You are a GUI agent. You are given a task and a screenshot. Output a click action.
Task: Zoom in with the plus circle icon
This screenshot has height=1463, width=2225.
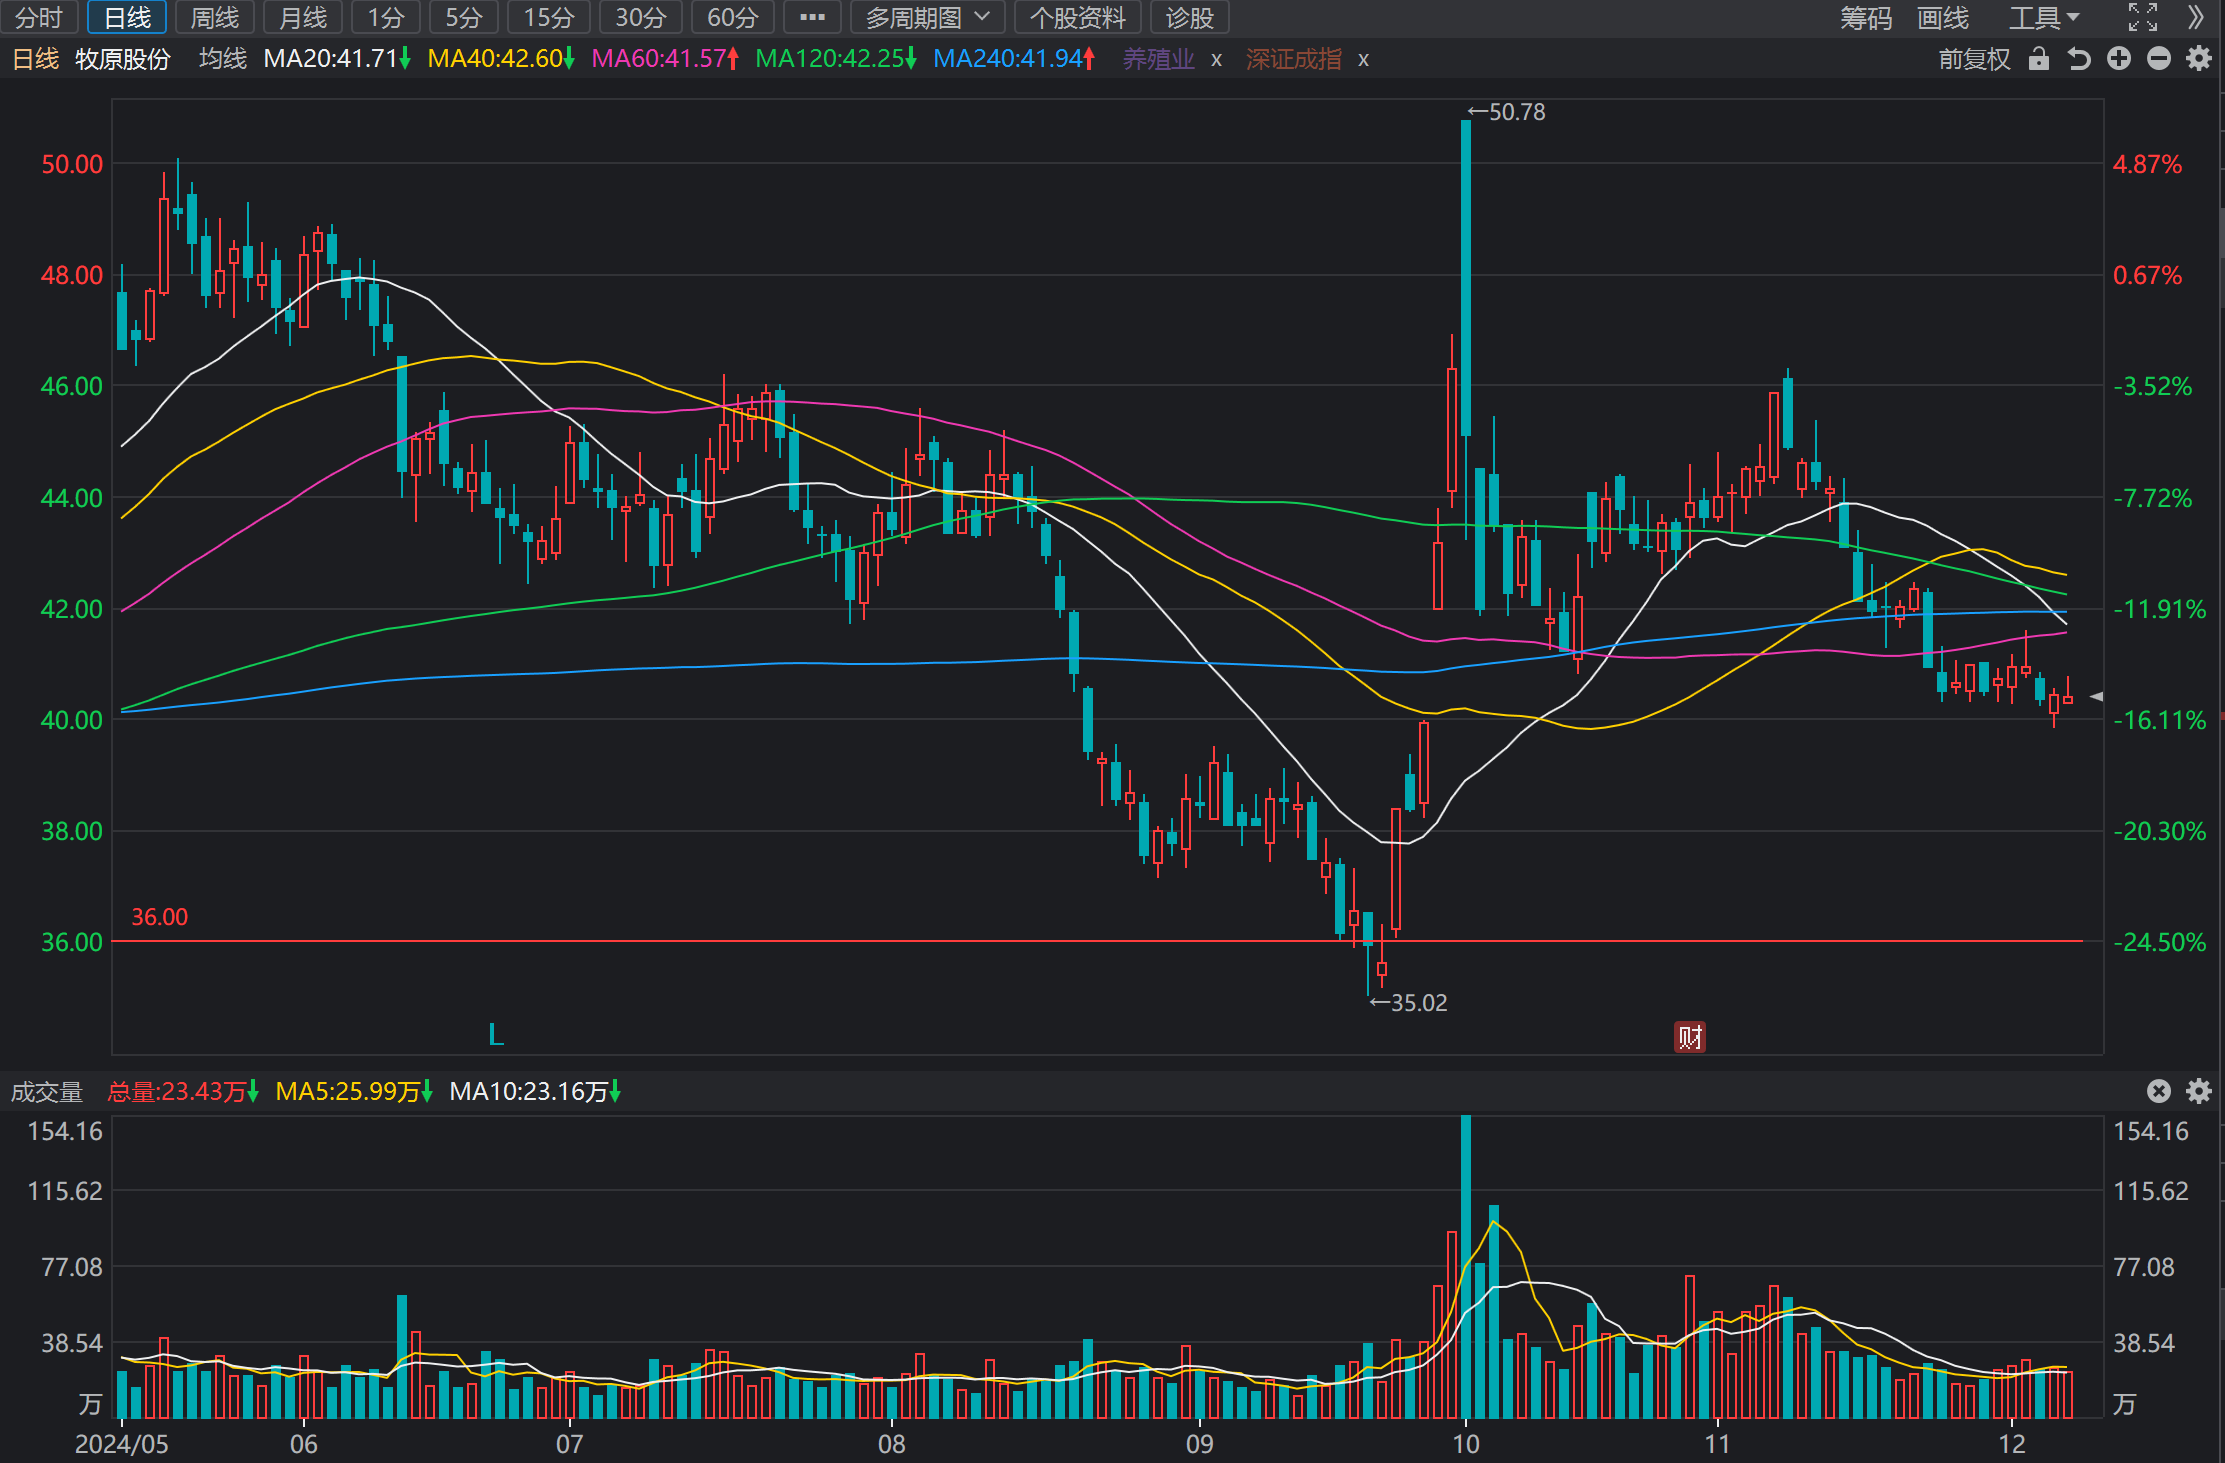click(x=2119, y=59)
